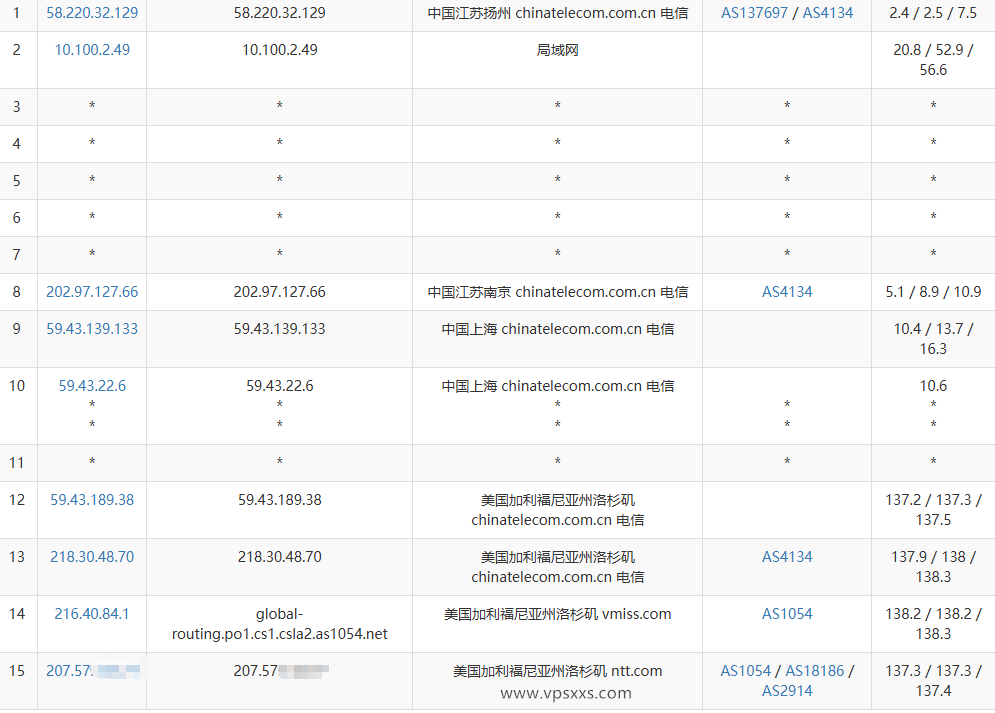This screenshot has width=995, height=713.
Task: Select hostname cell 58.220.32.129
Action: tap(279, 13)
